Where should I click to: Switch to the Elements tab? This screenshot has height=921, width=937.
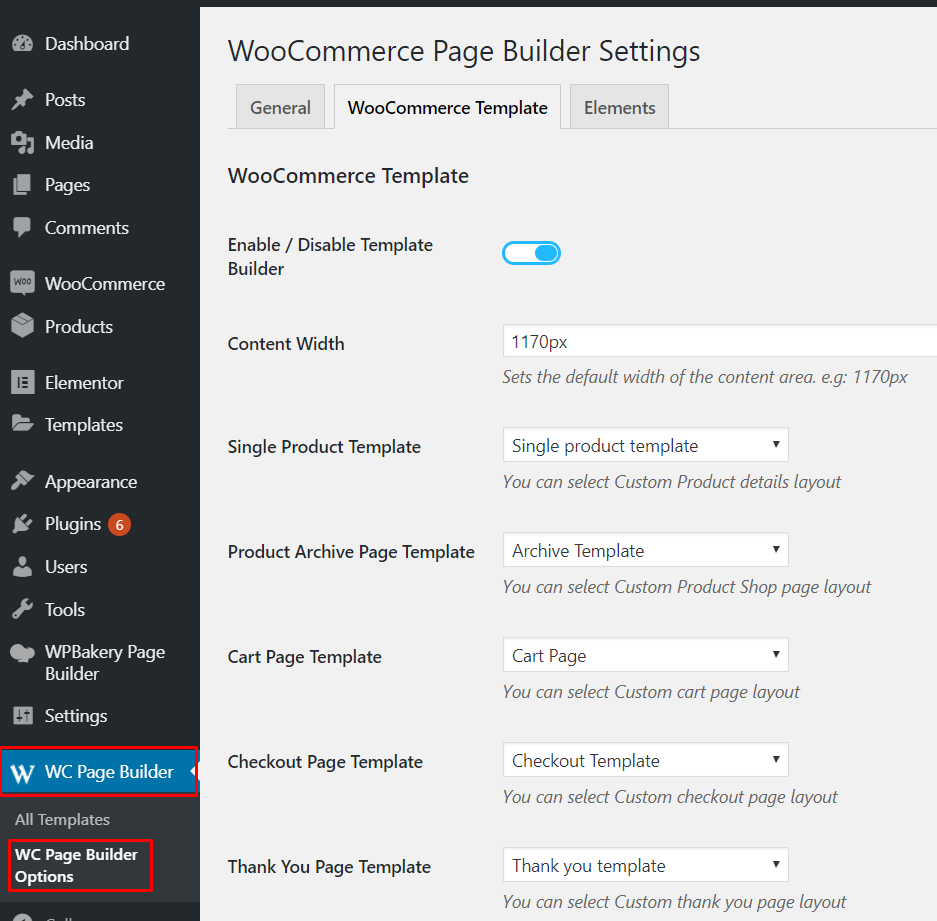(x=619, y=108)
